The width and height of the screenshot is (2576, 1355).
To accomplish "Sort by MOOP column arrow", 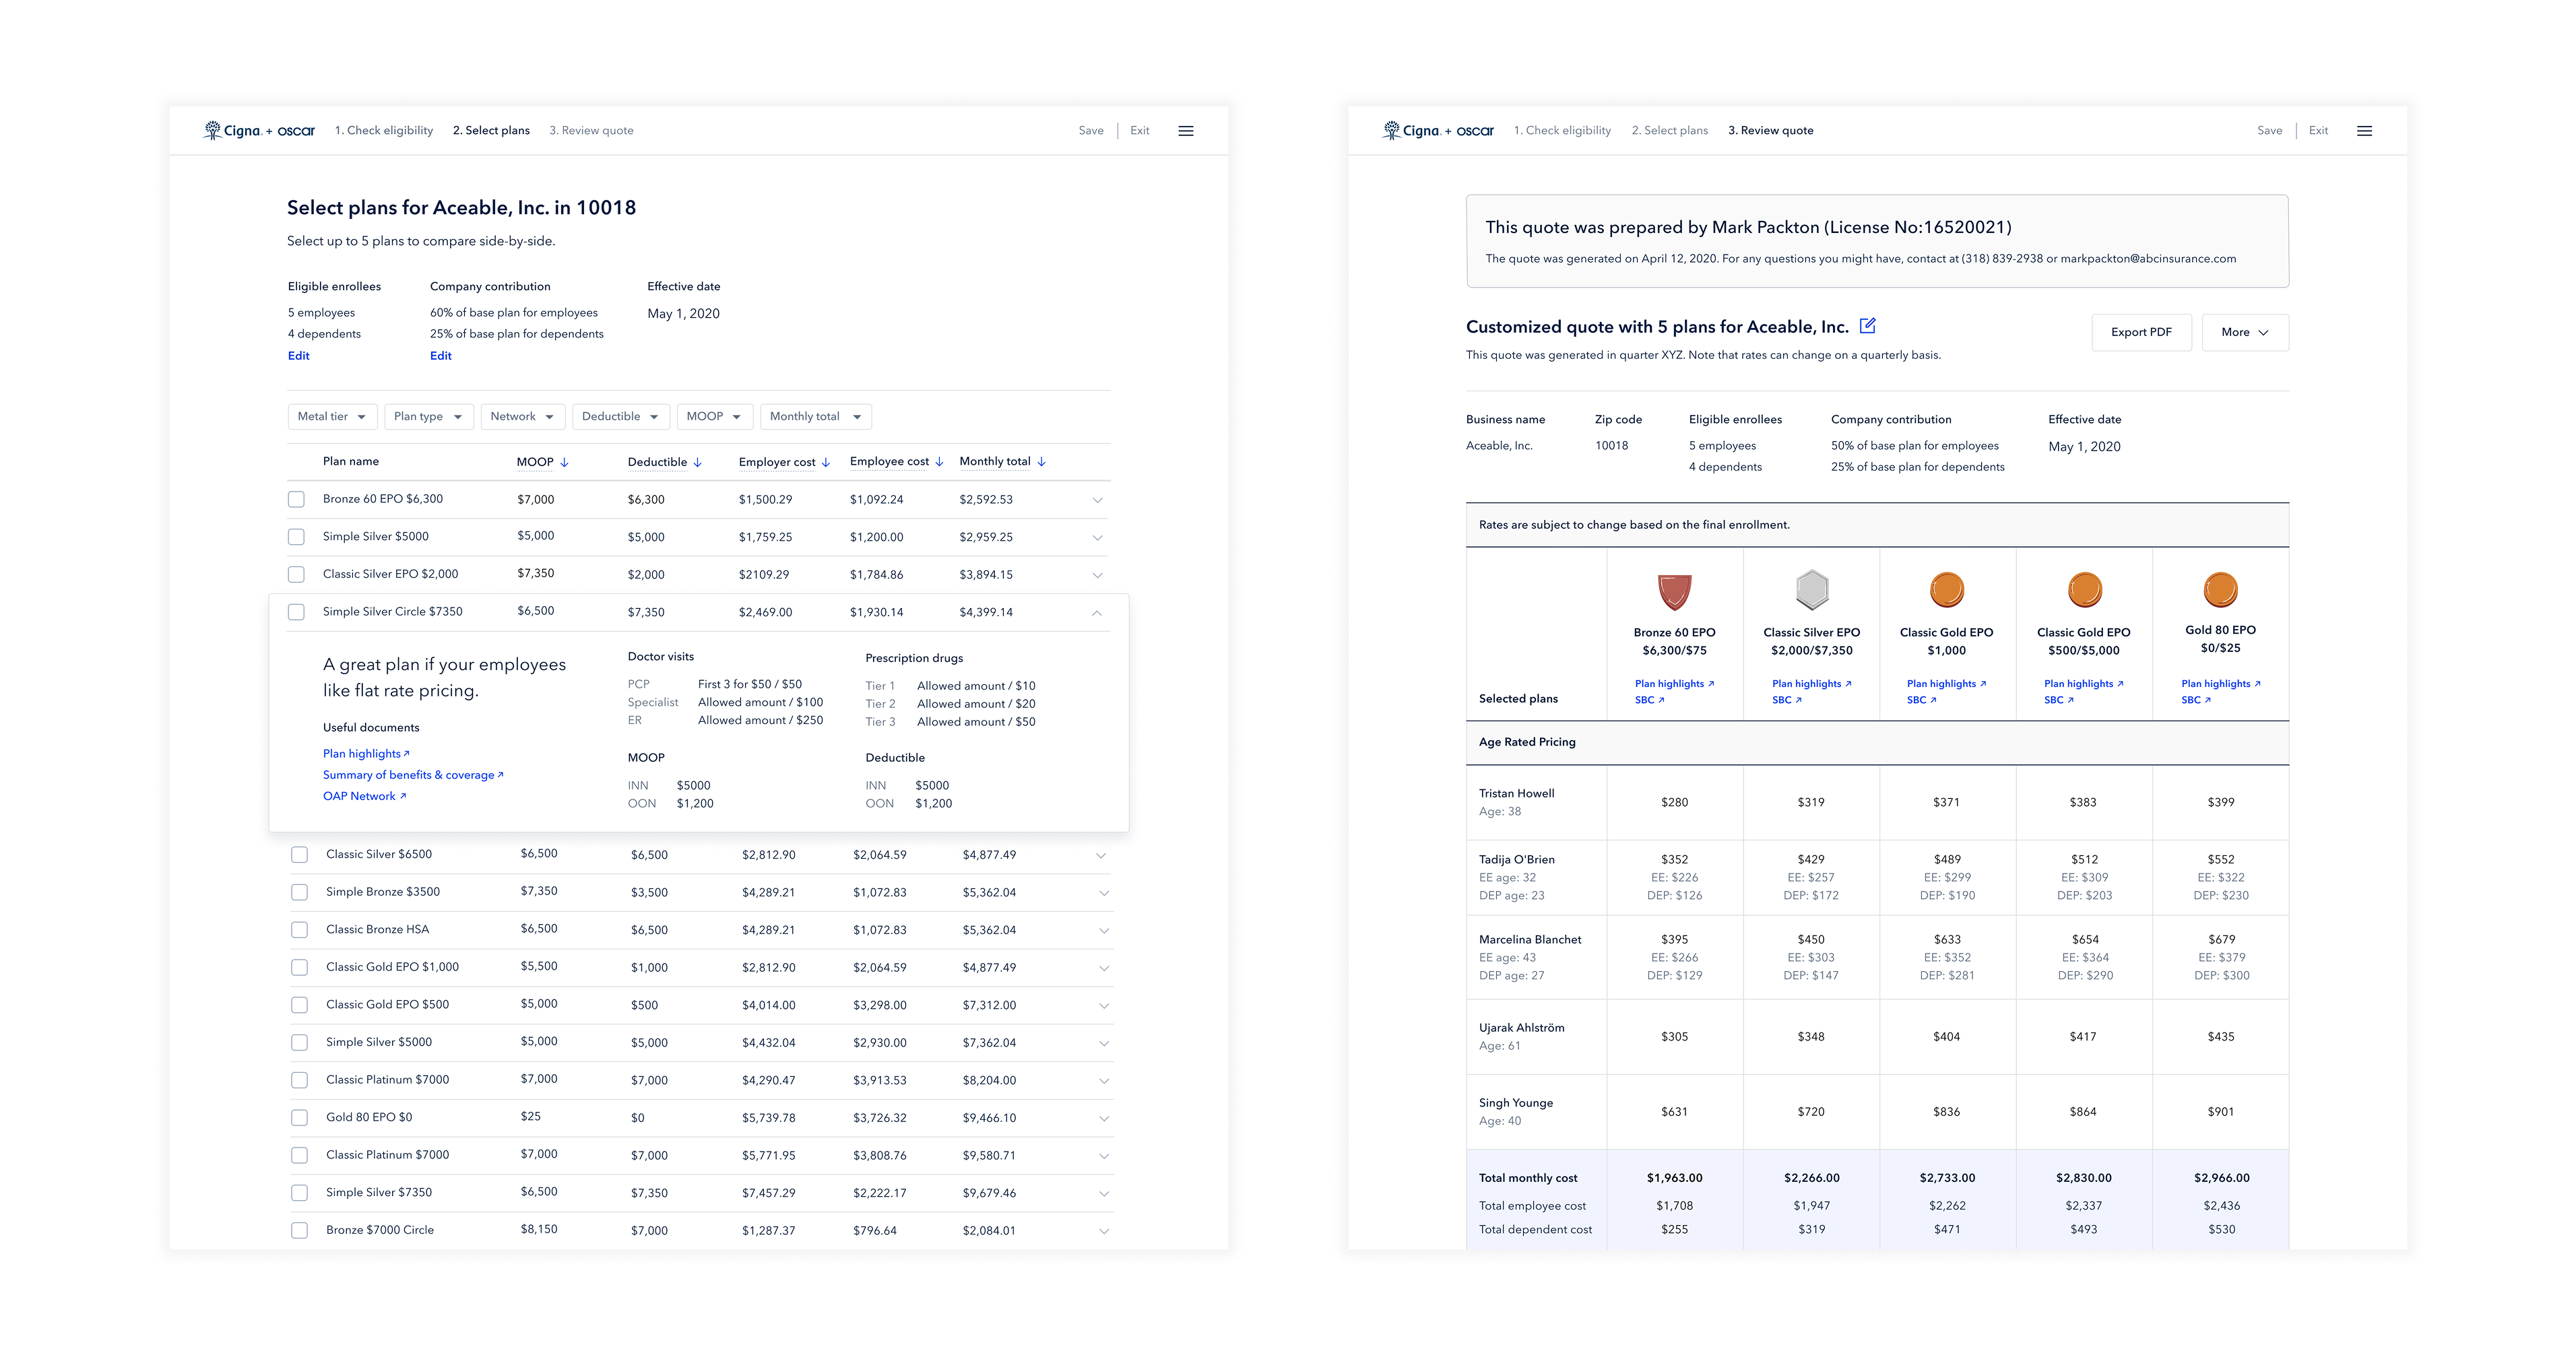I will tap(564, 462).
